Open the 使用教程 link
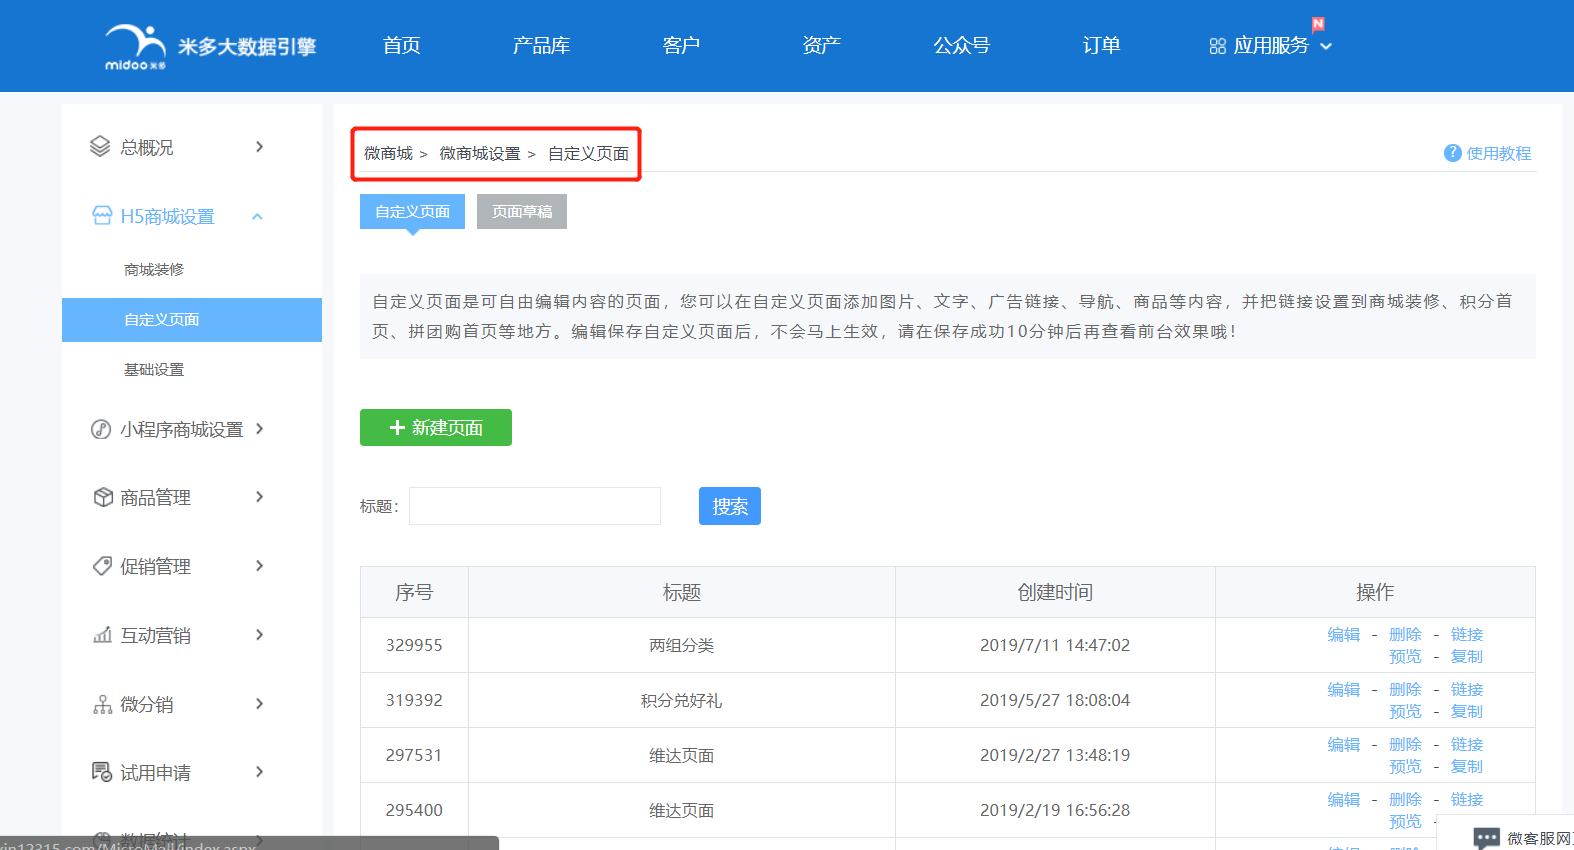1574x850 pixels. [1498, 153]
